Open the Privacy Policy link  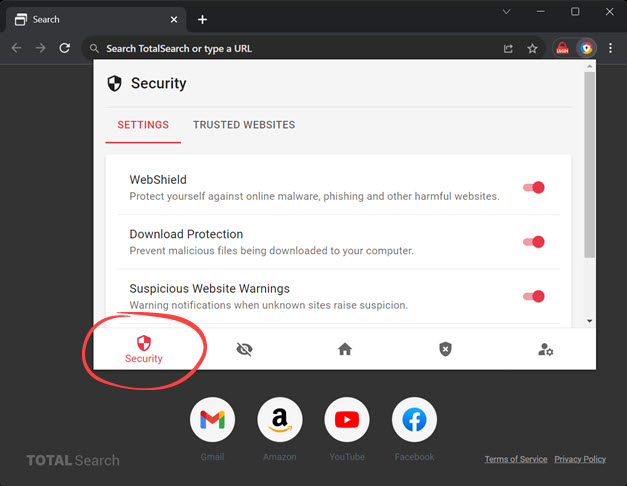pos(580,459)
